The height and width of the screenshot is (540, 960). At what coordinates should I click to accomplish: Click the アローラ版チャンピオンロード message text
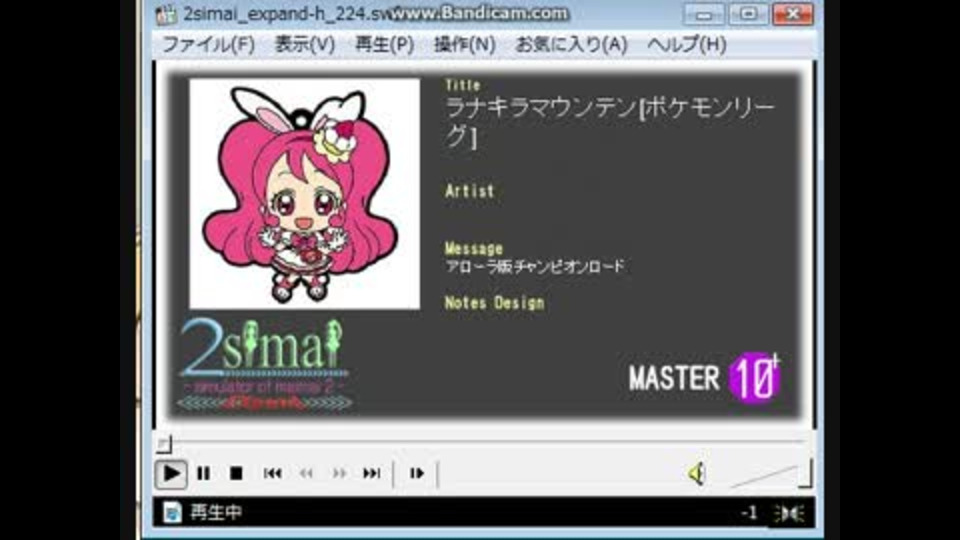coord(534,266)
